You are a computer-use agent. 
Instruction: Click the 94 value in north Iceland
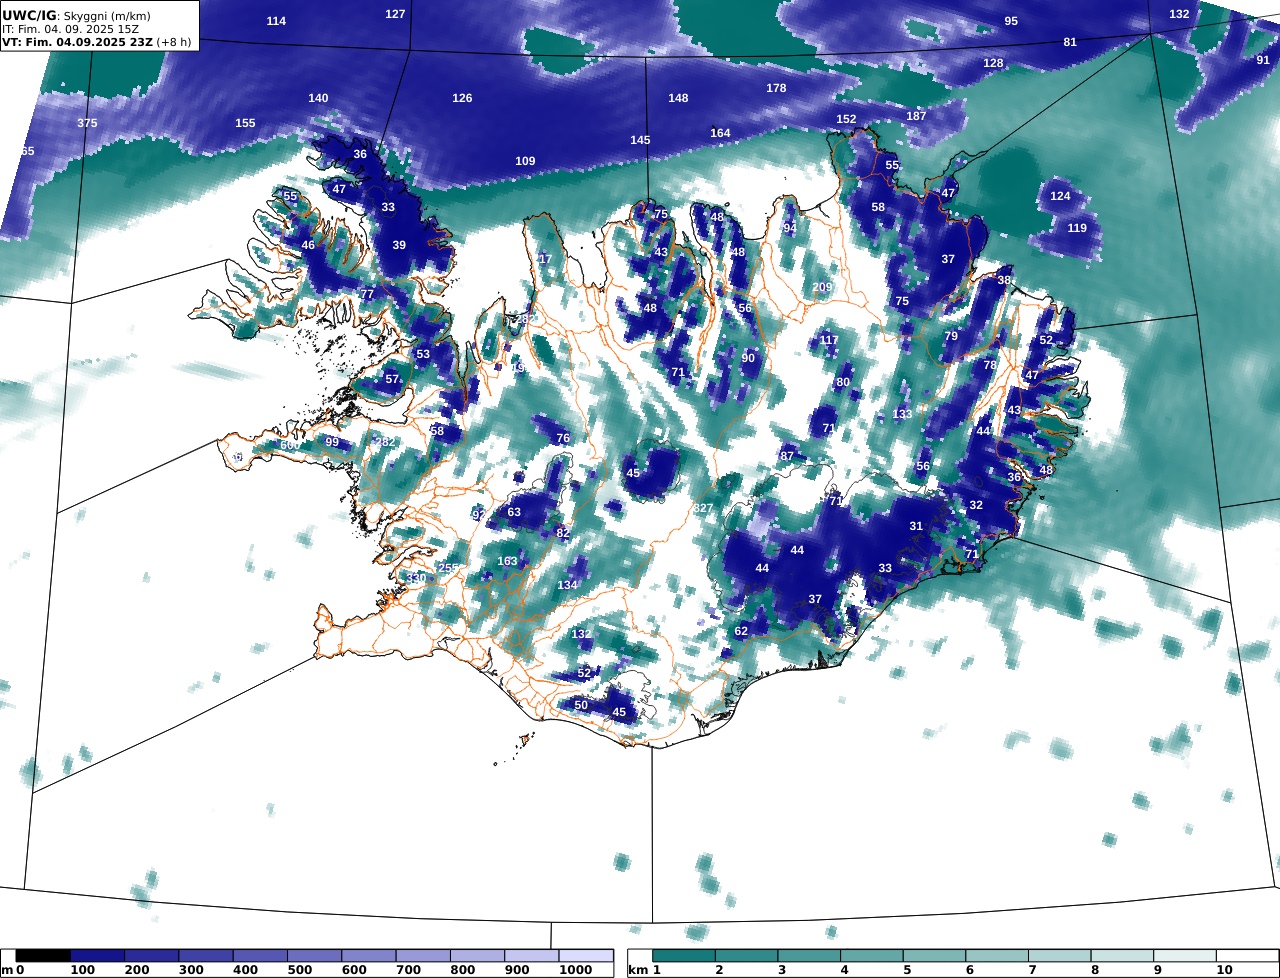(x=790, y=228)
